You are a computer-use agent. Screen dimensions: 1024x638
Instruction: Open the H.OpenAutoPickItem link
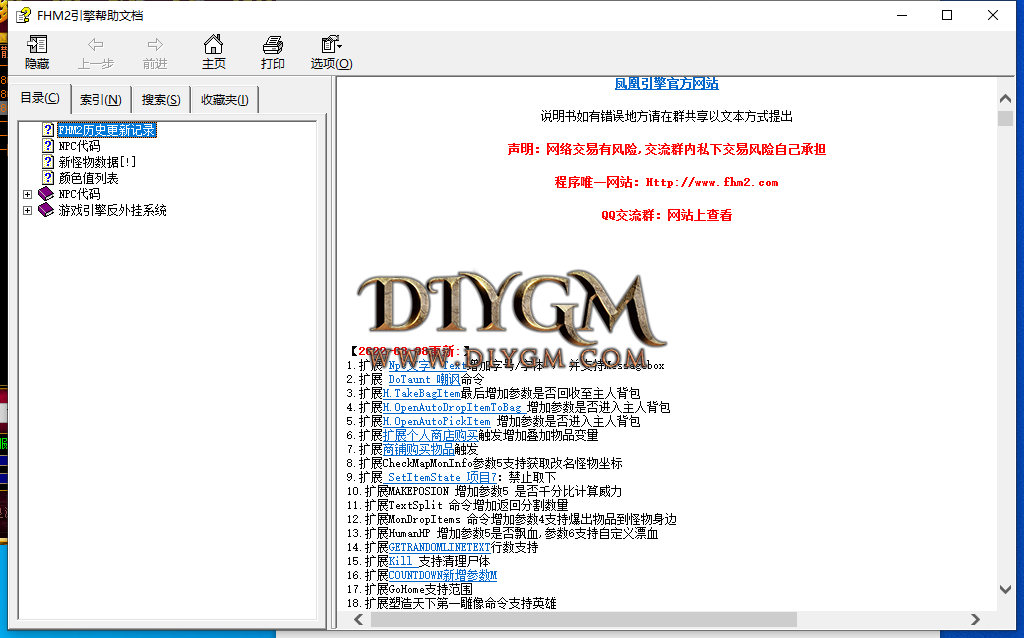point(436,421)
